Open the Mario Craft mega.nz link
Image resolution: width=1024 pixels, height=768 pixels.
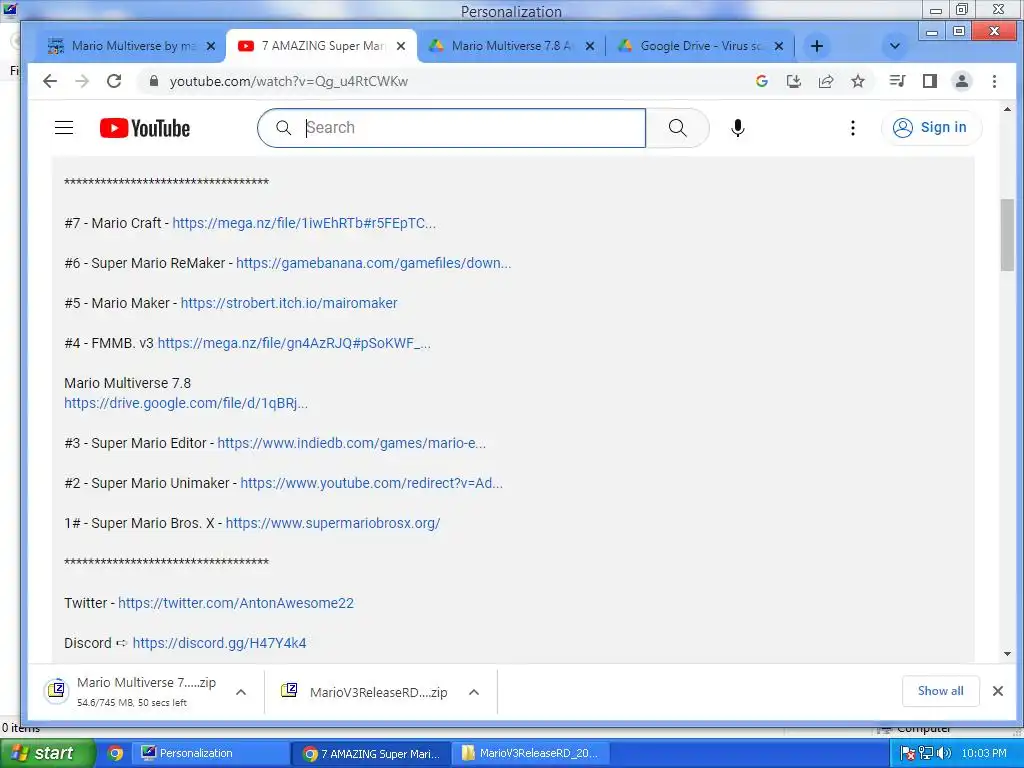click(x=304, y=223)
